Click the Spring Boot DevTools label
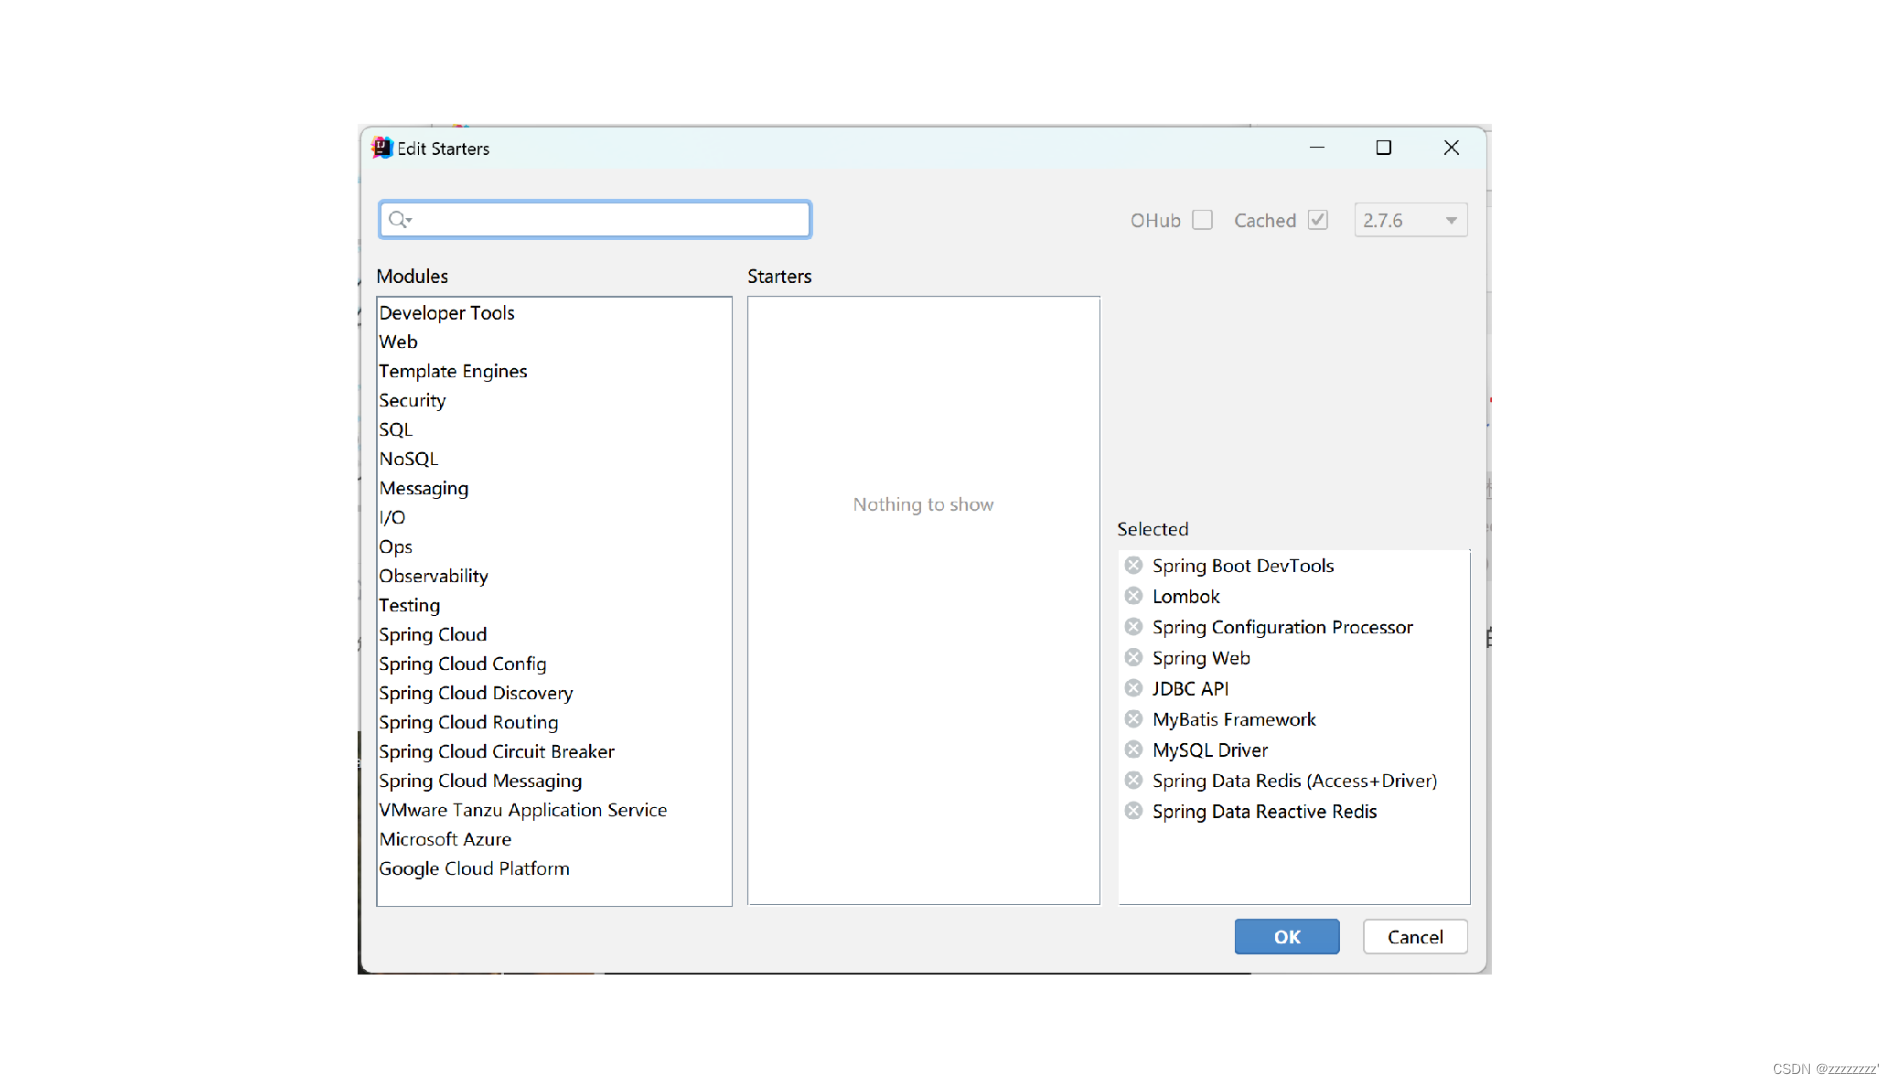This screenshot has height=1084, width=1894. coord(1243,565)
